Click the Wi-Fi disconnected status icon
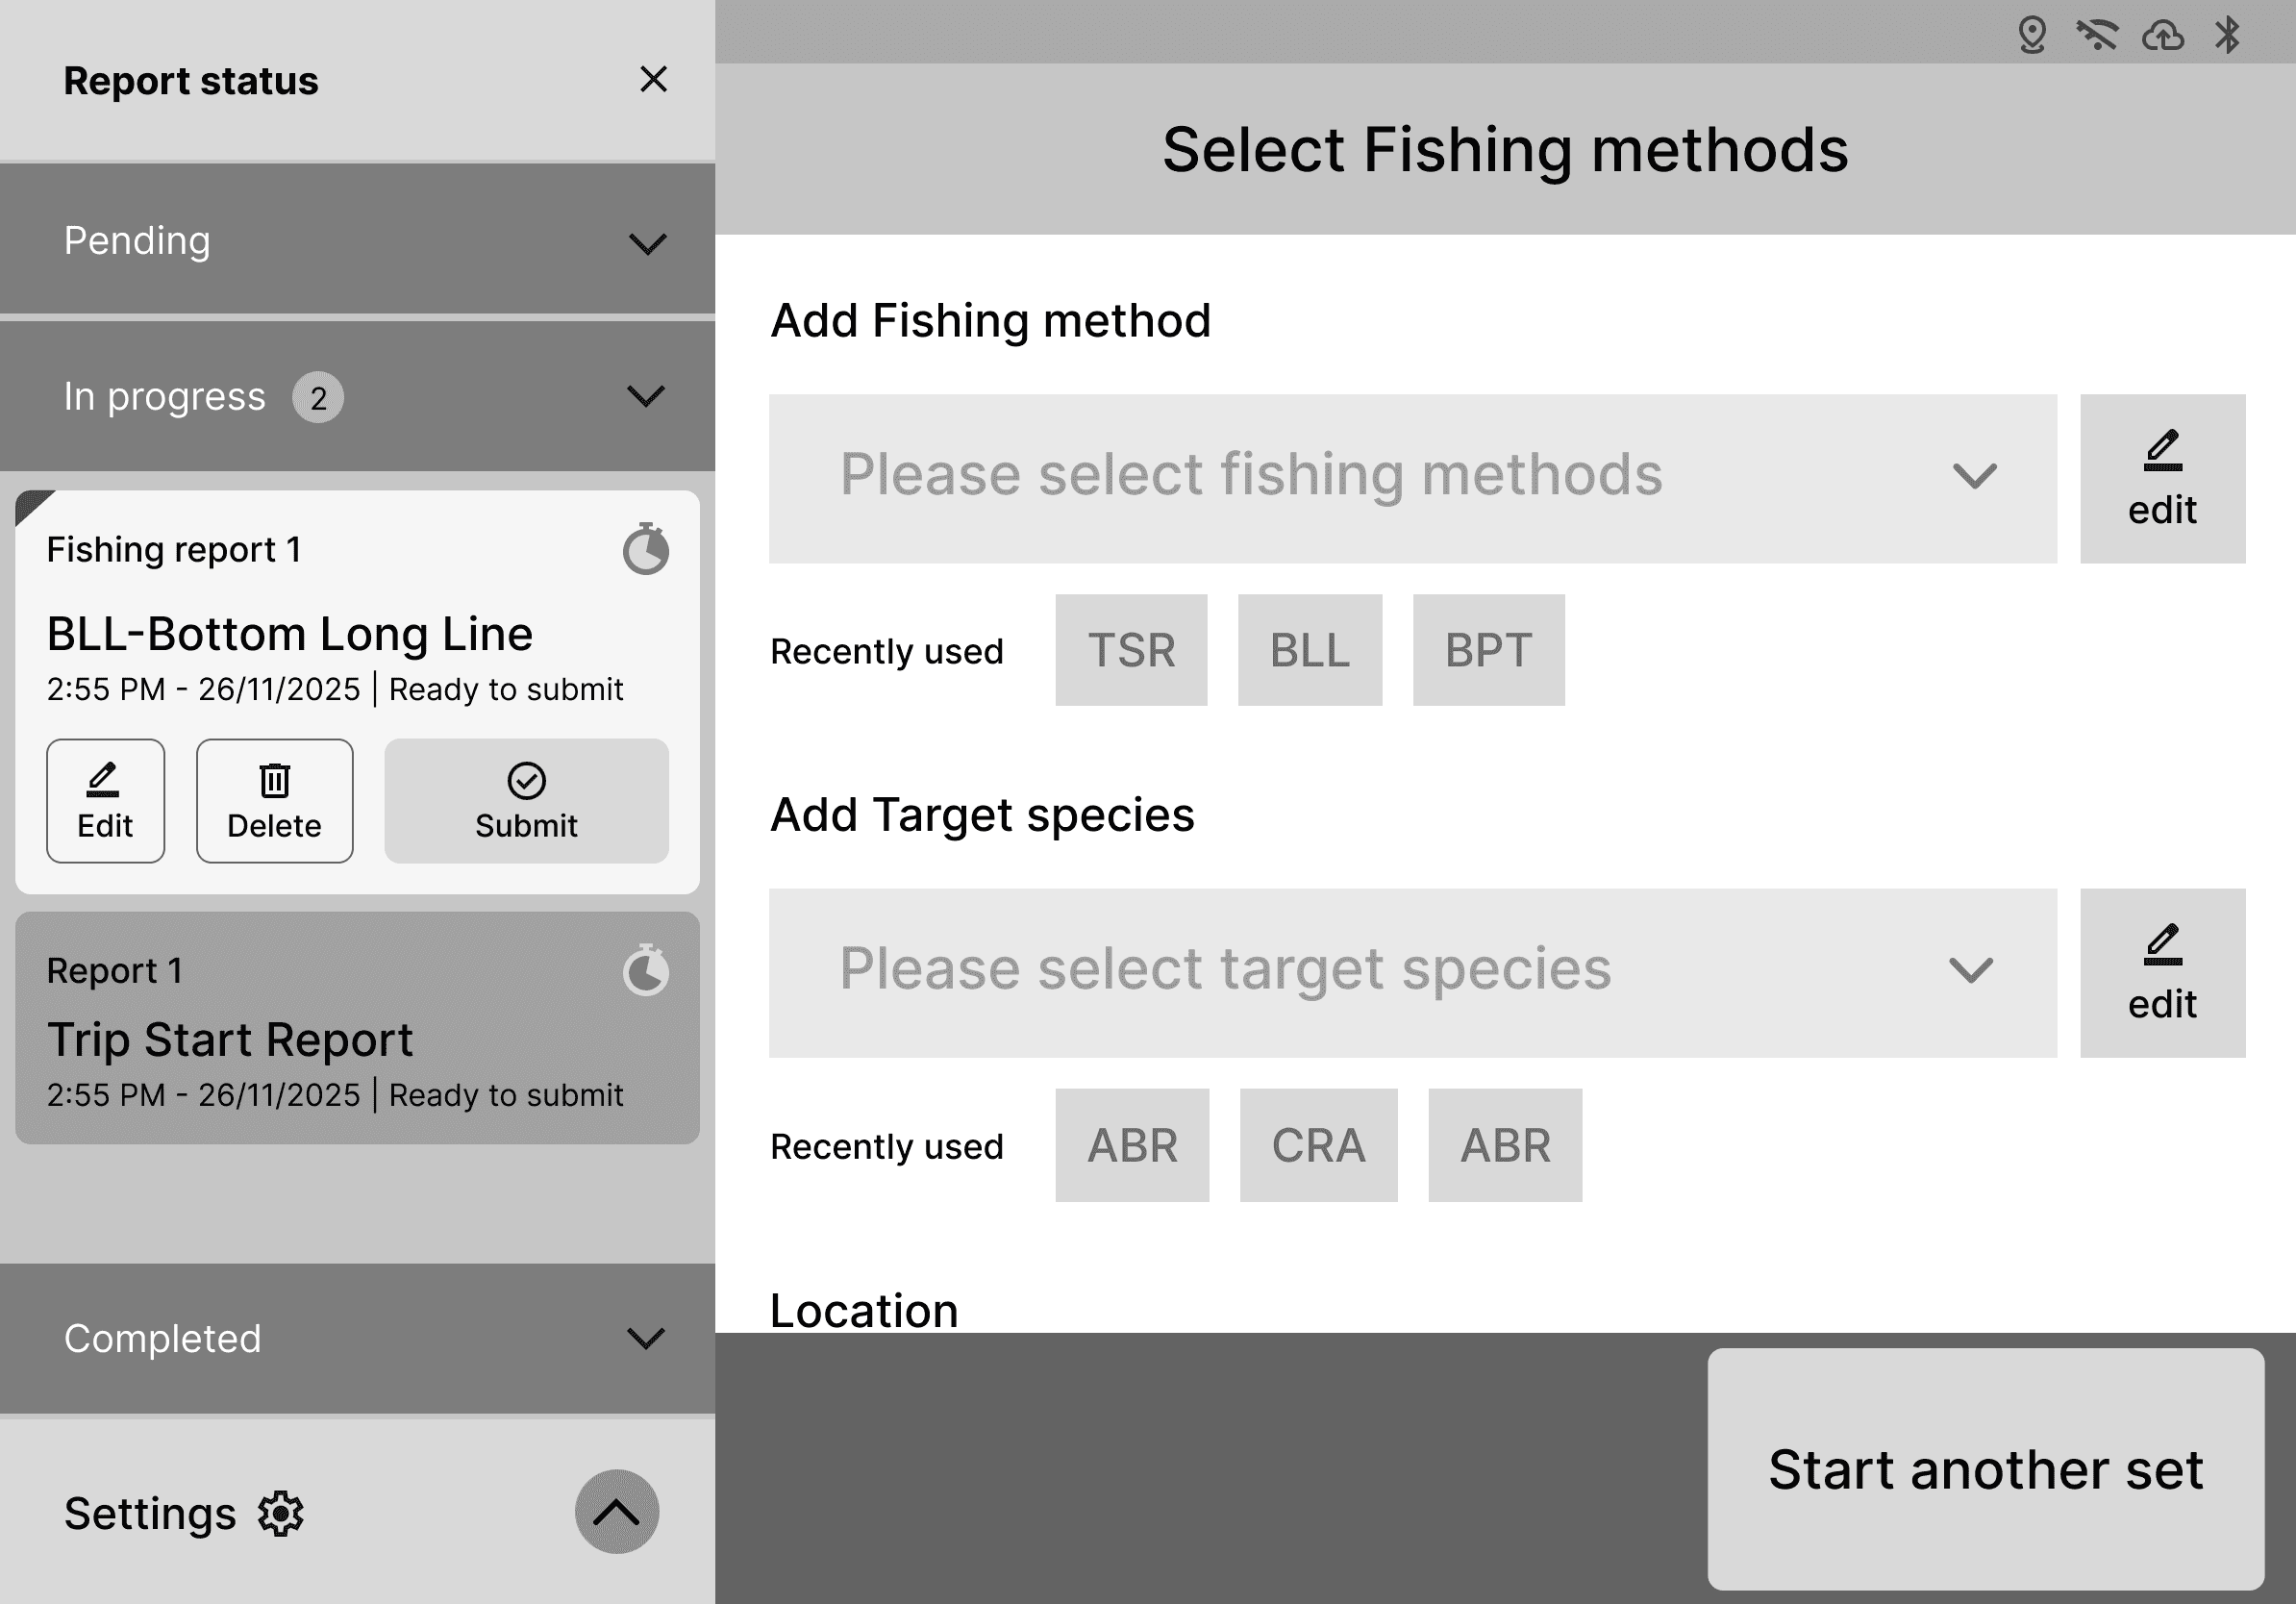 pyautogui.click(x=2096, y=35)
